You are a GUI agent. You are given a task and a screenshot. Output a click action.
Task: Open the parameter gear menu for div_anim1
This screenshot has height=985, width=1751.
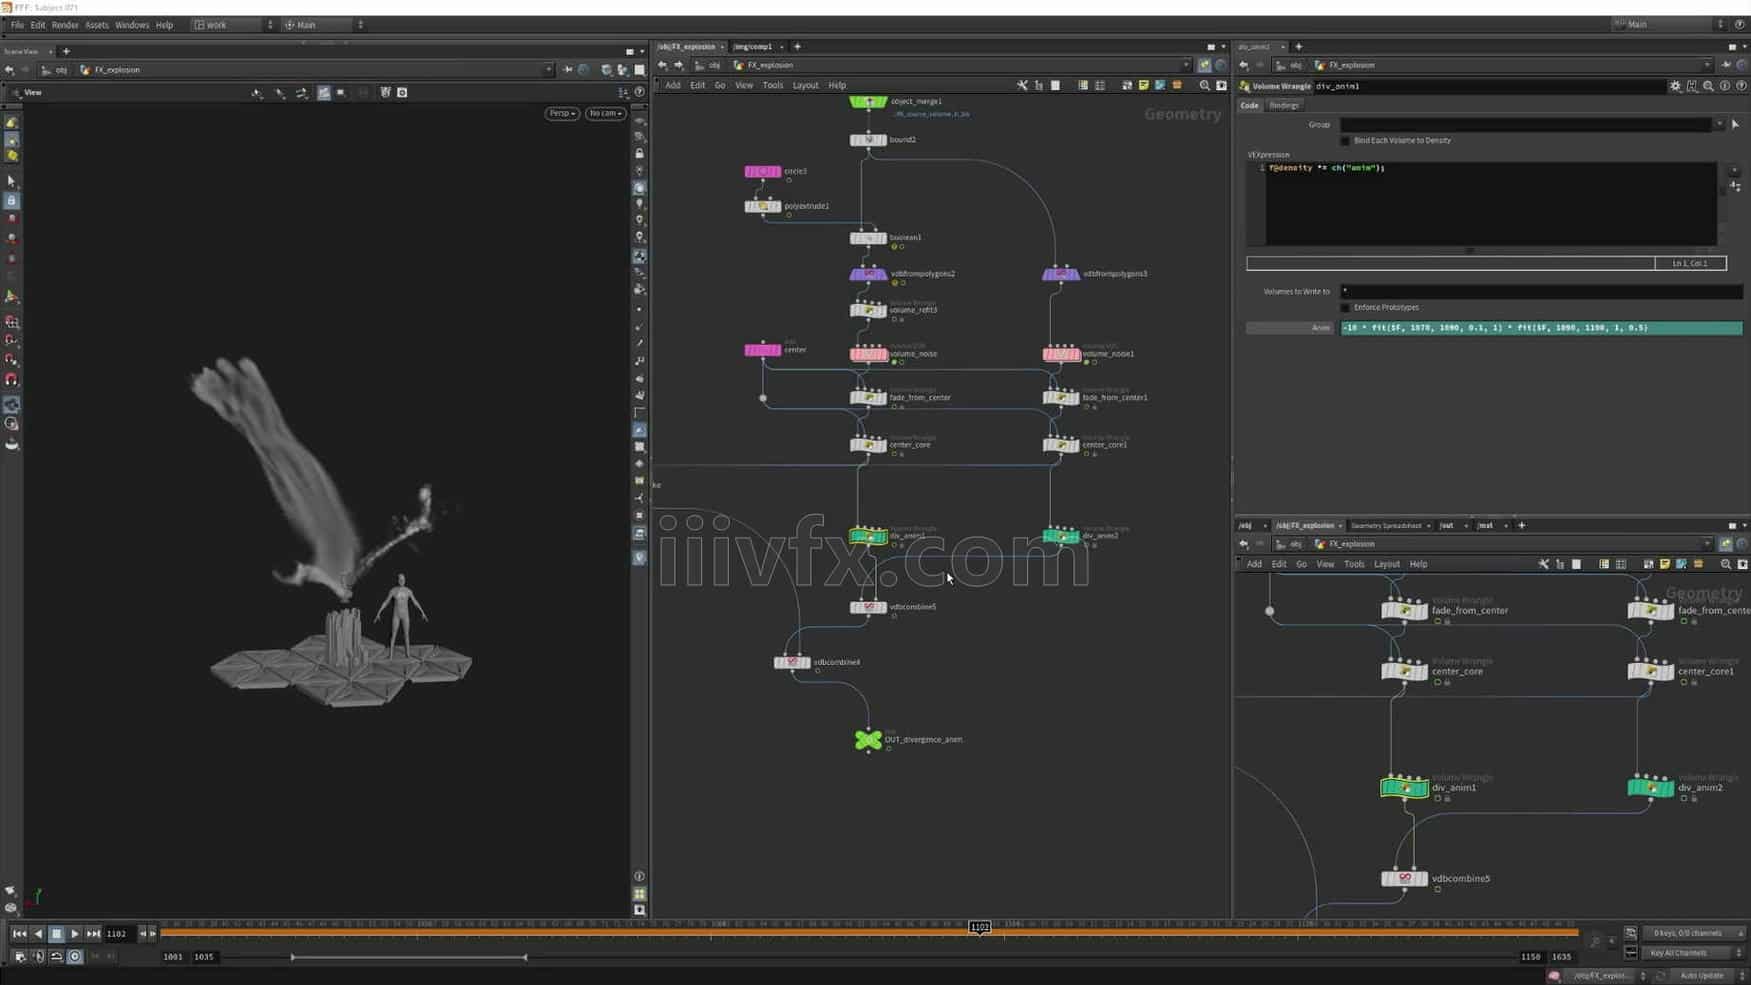coord(1675,86)
